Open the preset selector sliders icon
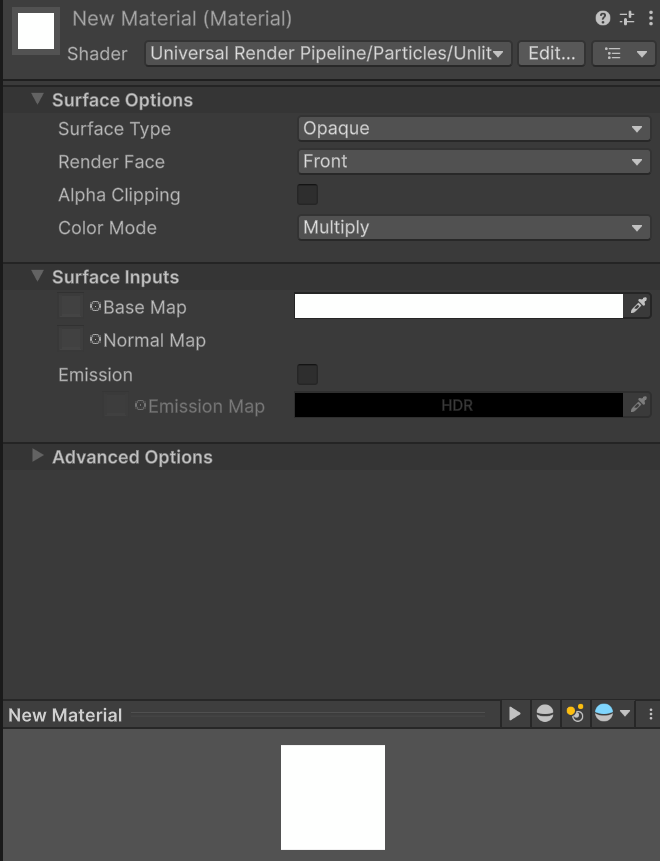 point(627,19)
